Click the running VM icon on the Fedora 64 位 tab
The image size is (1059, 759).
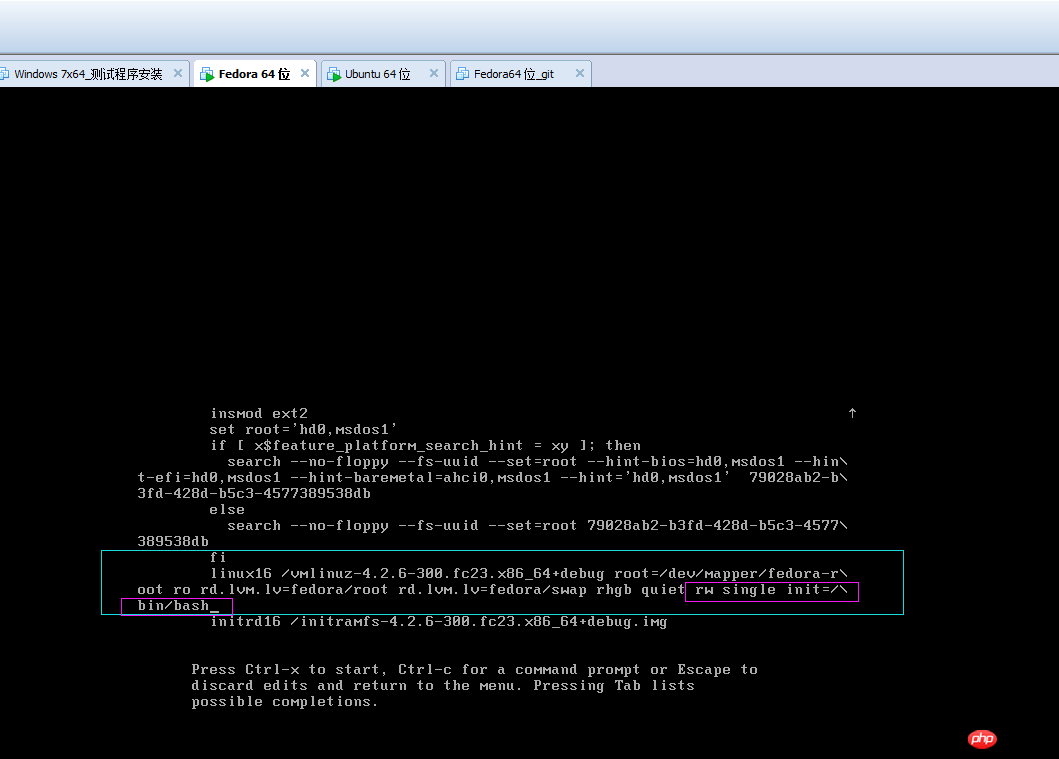(207, 74)
